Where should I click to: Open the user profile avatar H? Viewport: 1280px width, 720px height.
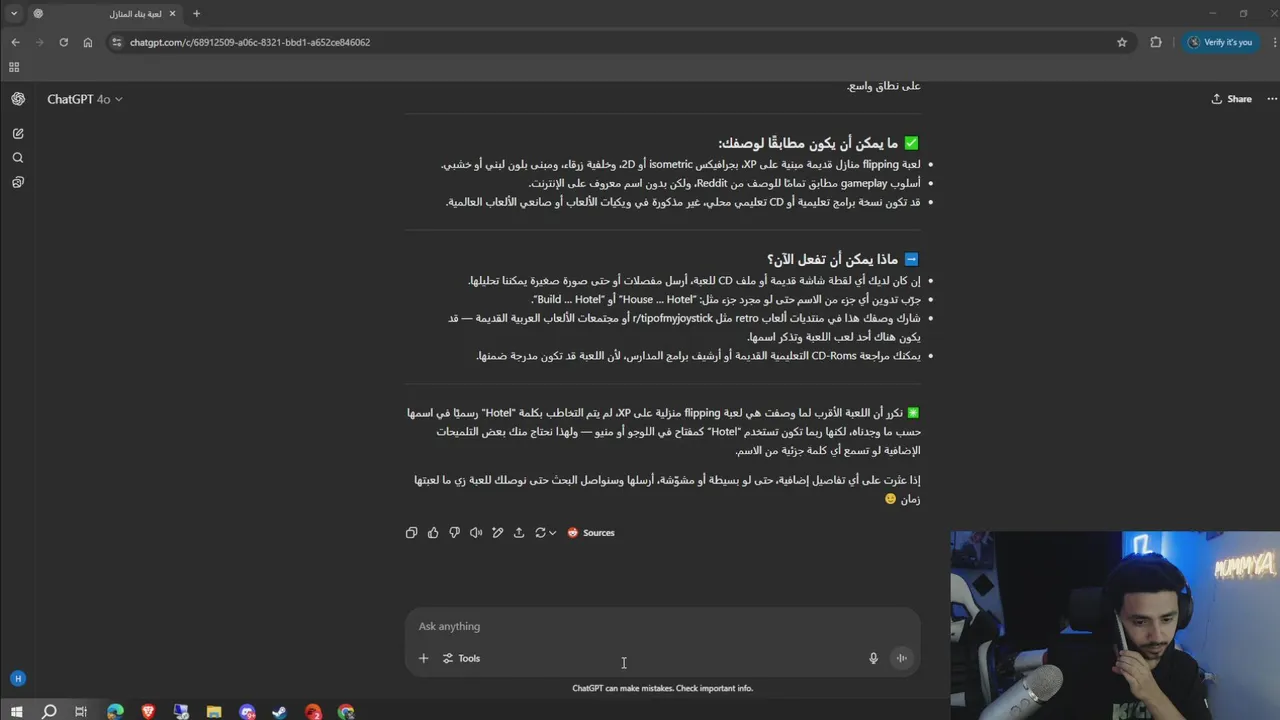pos(17,679)
